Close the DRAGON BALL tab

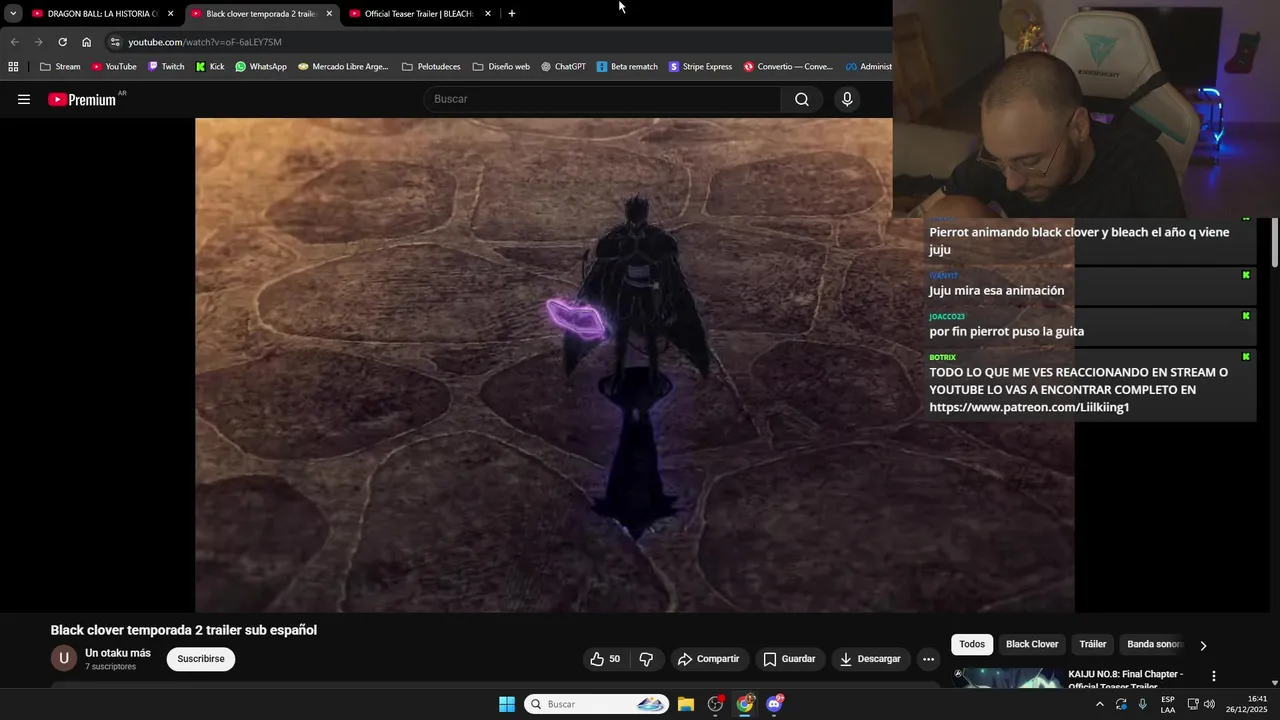coord(170,14)
